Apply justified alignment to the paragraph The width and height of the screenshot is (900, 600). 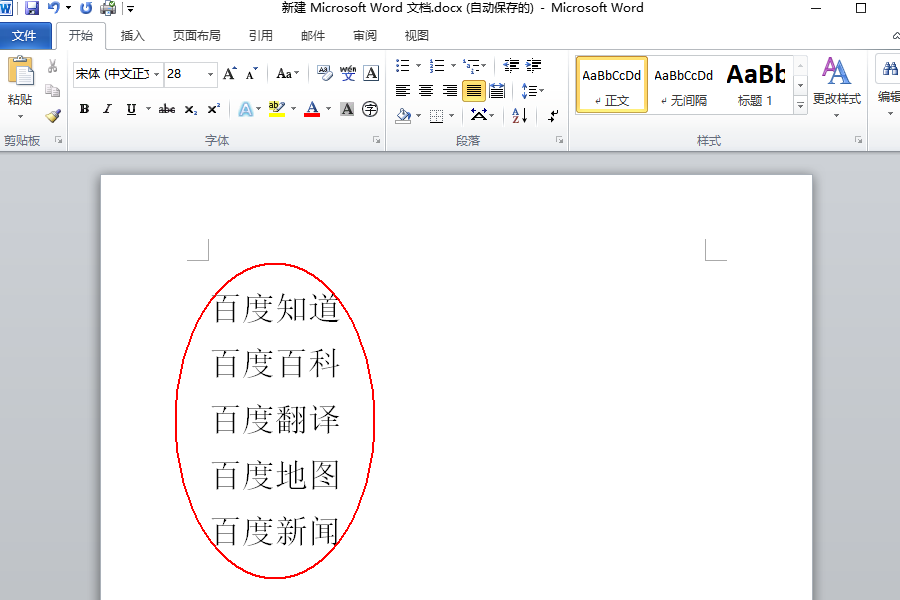pyautogui.click(x=474, y=91)
